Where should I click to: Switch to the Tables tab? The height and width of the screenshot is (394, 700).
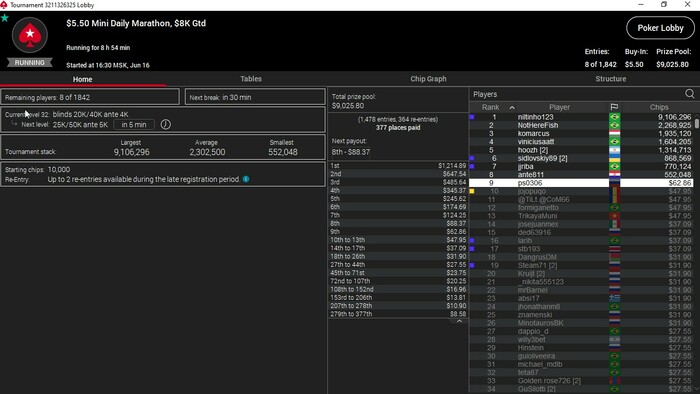coord(251,79)
